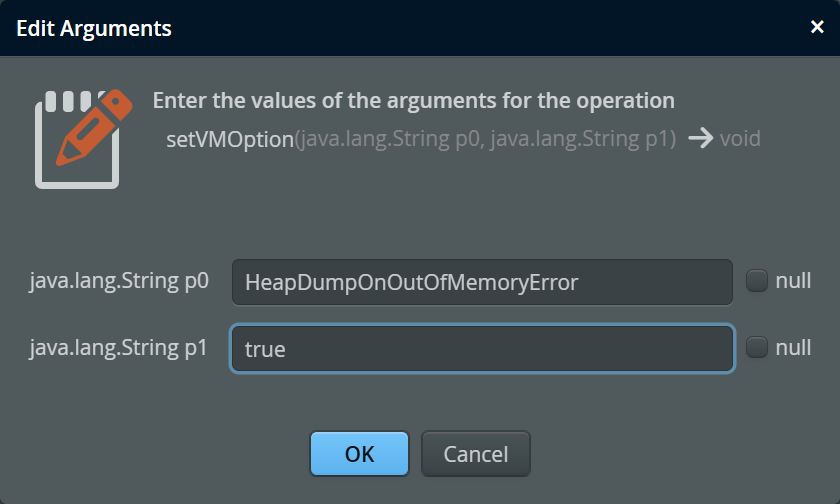Click the grey parameter signature in parentheses
The height and width of the screenshot is (504, 840).
485,139
